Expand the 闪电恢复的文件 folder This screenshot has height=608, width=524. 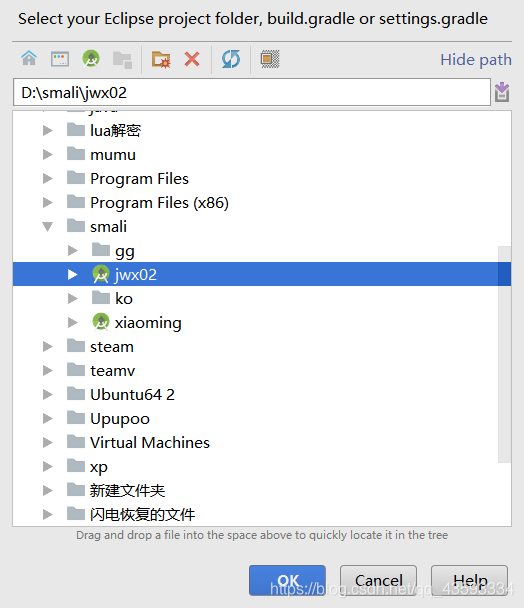[x=48, y=515]
